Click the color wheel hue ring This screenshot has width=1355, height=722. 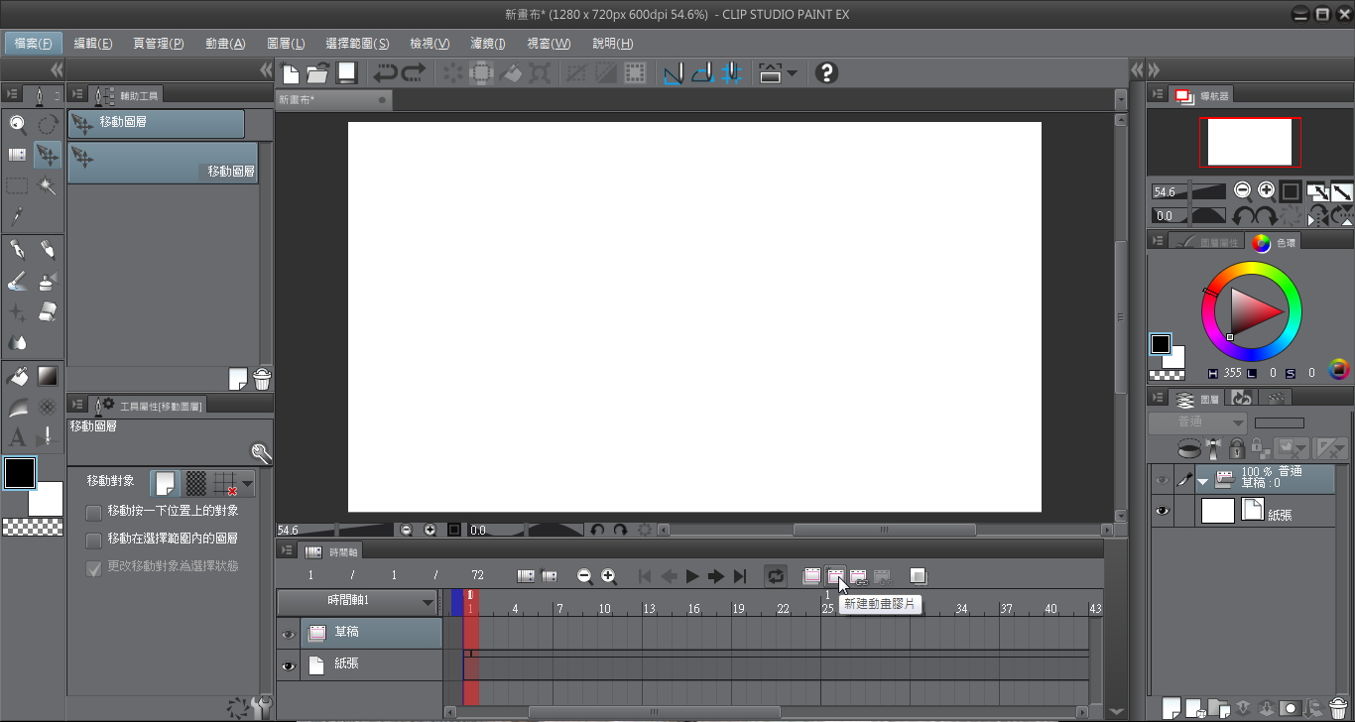coord(1251,268)
